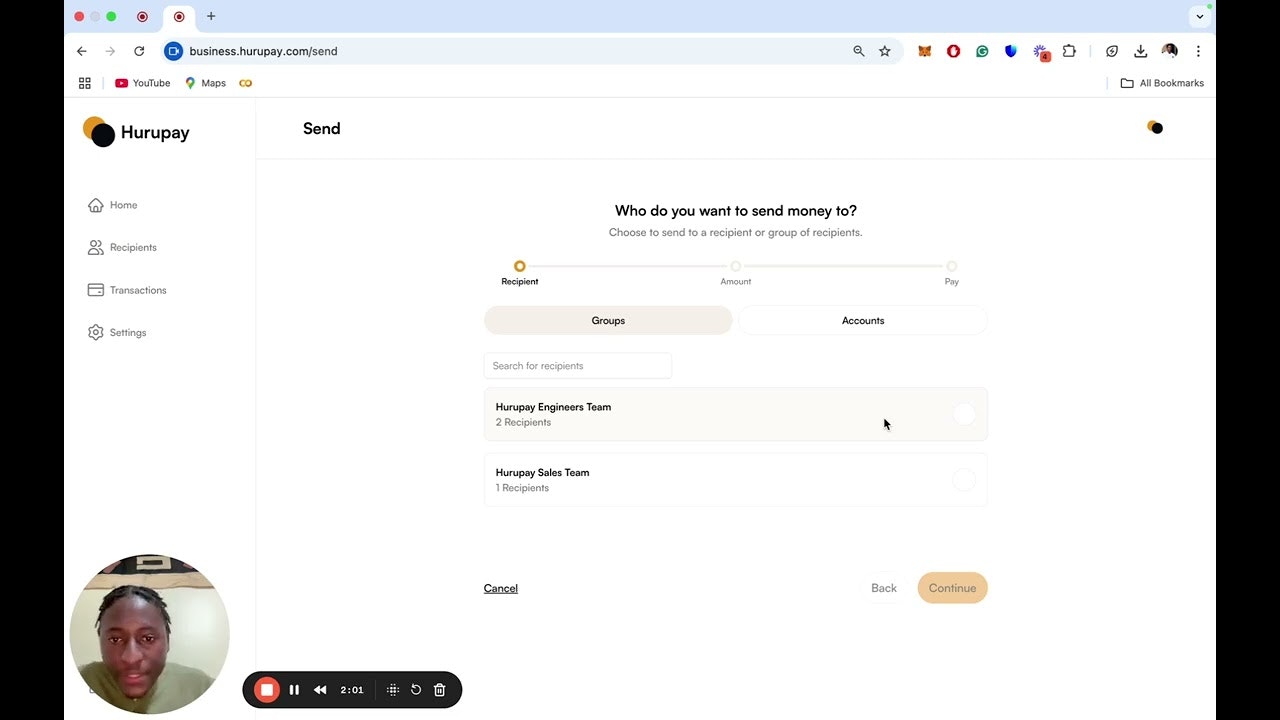Image resolution: width=1280 pixels, height=720 pixels.
Task: Open the tab search dropdown arrow
Action: click(1200, 16)
